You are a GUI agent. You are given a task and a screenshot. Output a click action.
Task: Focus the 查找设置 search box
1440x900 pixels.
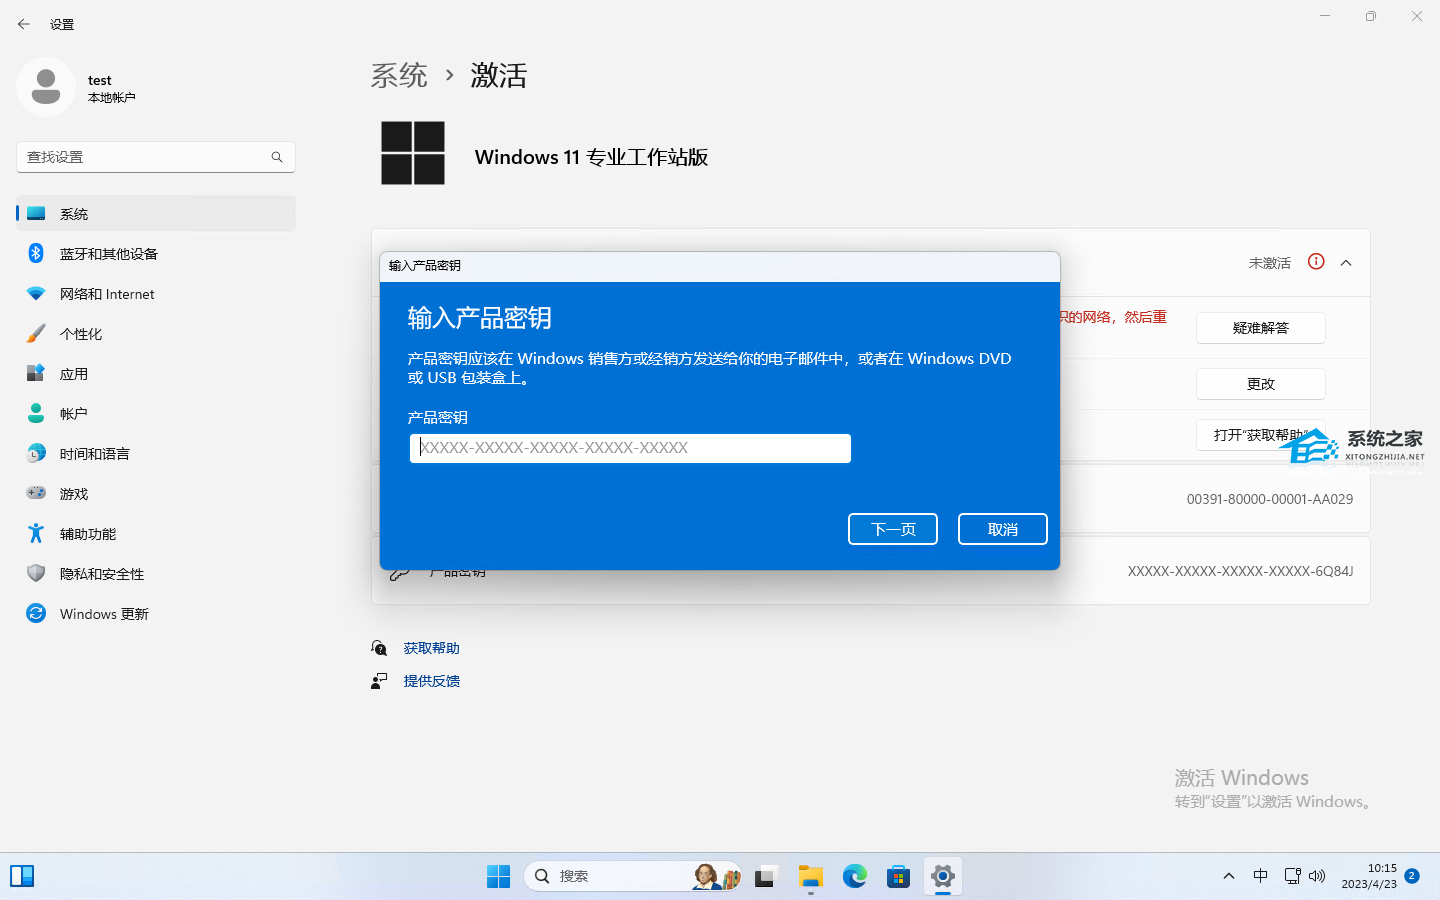pyautogui.click(x=156, y=157)
